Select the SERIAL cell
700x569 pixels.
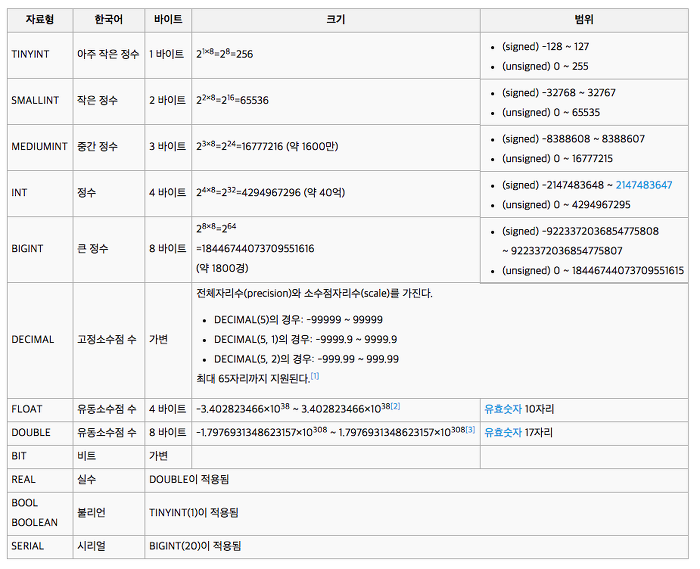tap(40, 546)
